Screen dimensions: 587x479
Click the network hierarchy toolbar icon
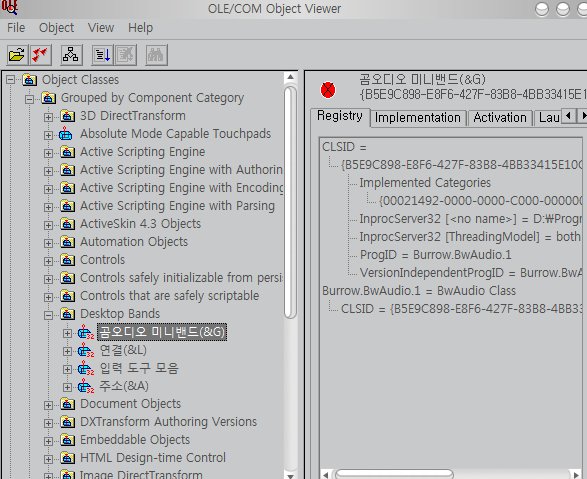[x=71, y=55]
